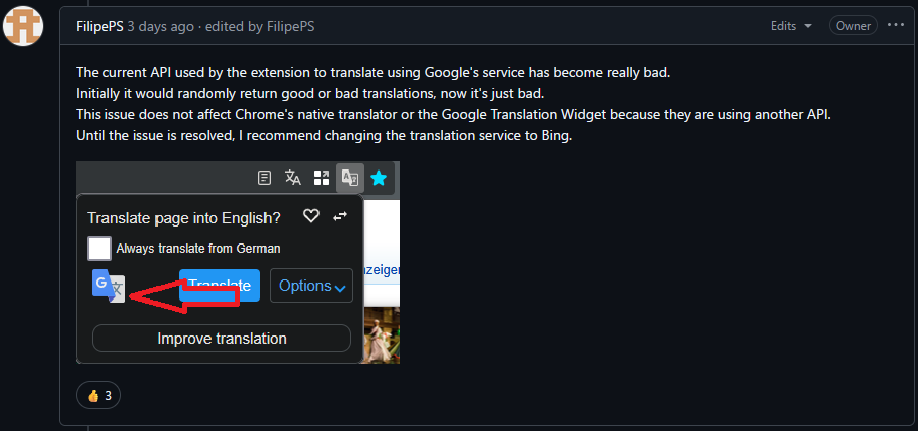Check Always translate from German box
This screenshot has height=431, width=918.
point(100,248)
